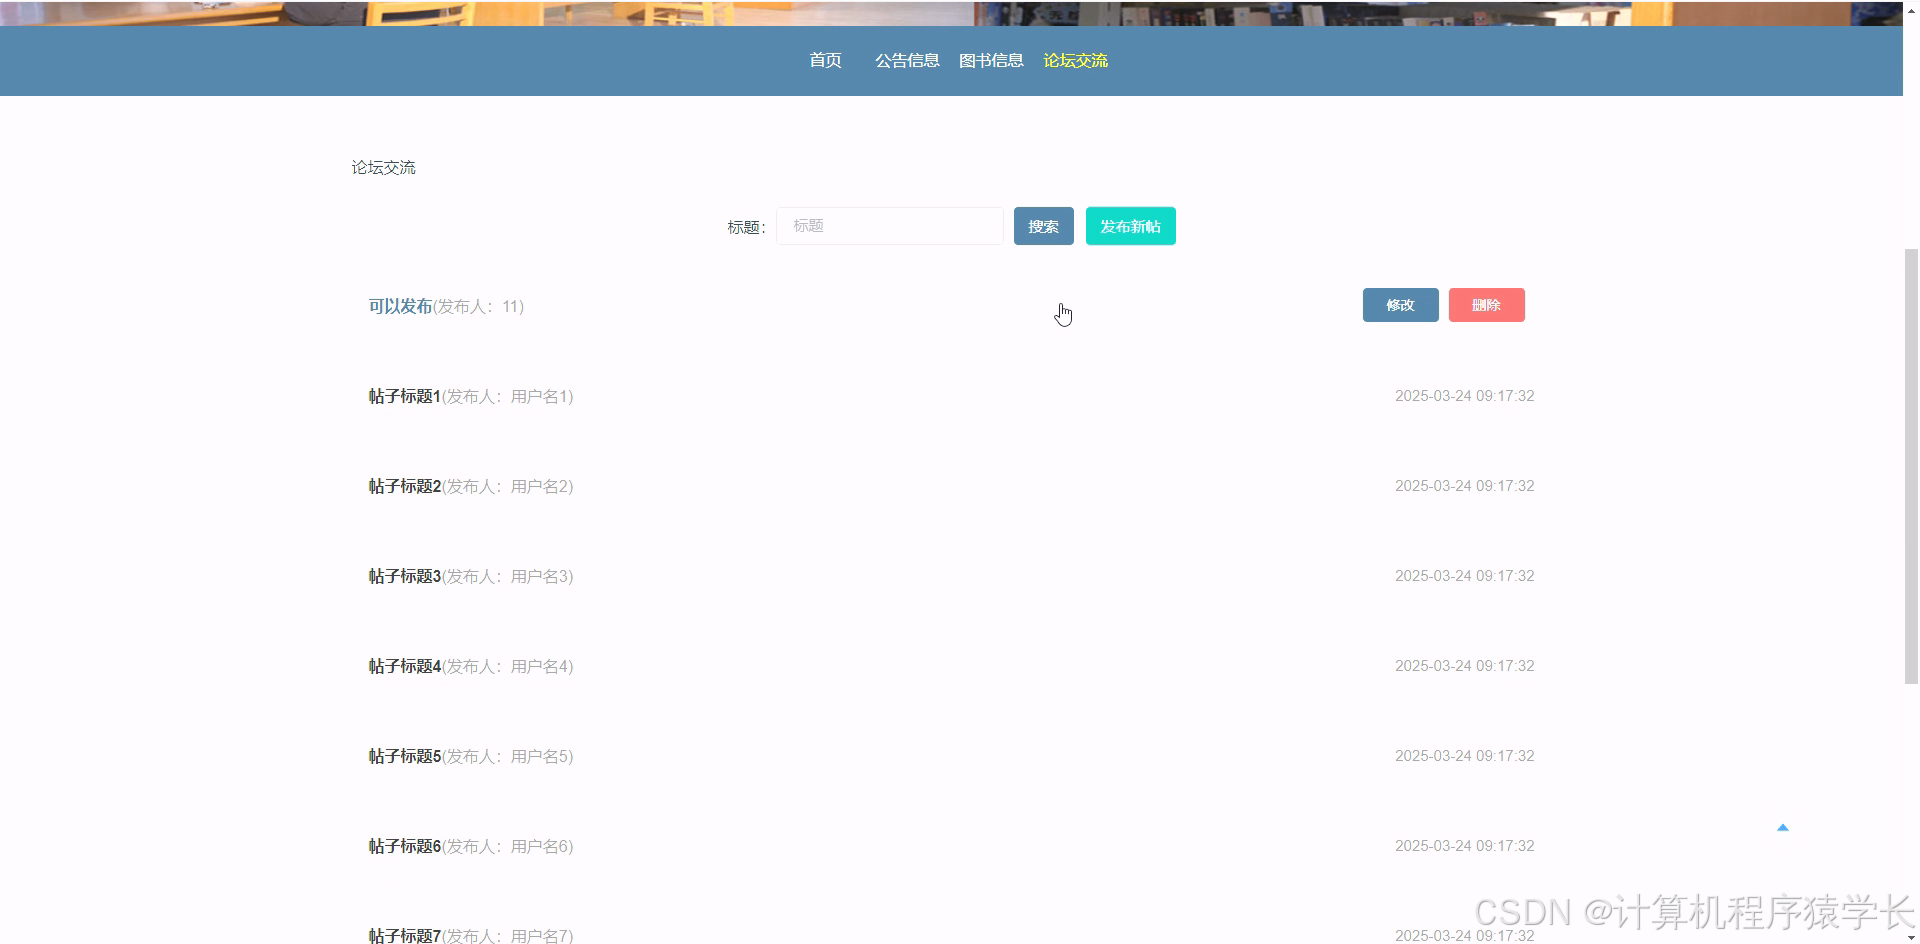Click the 搜索 search button
Image resolution: width=1920 pixels, height=944 pixels.
pyautogui.click(x=1043, y=226)
